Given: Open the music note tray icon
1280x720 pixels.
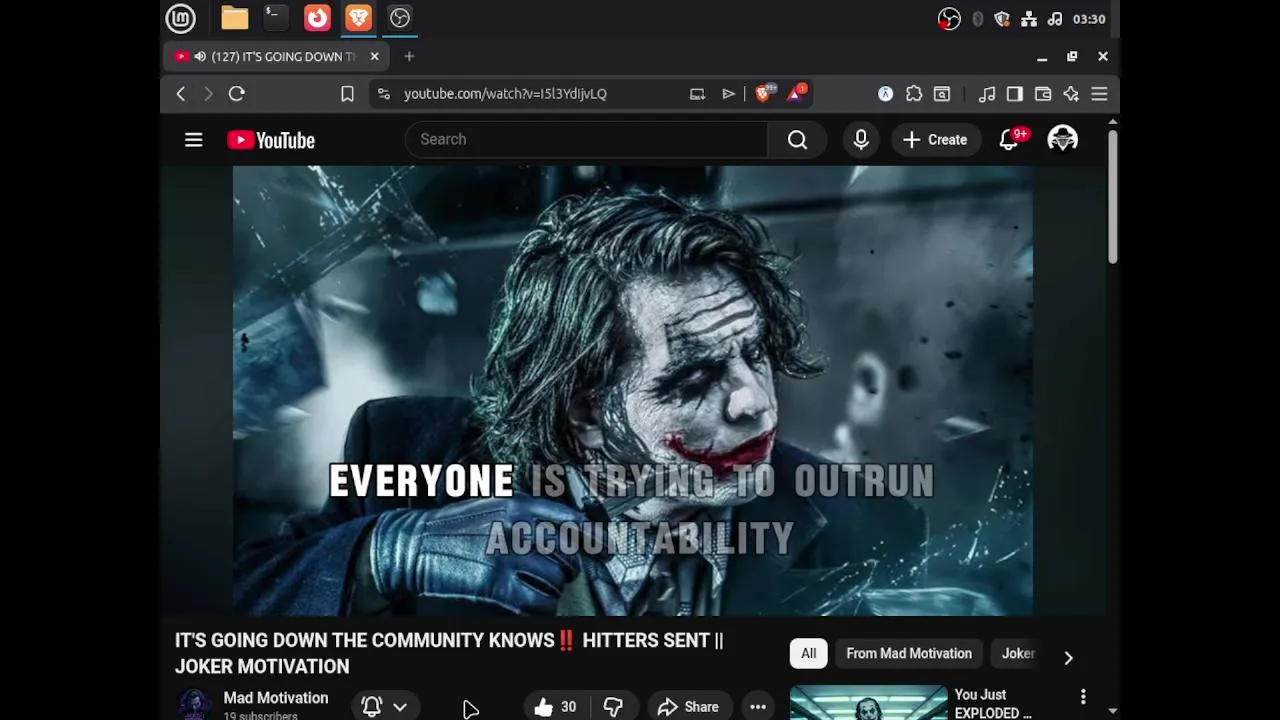Looking at the screenshot, I should tap(1055, 19).
